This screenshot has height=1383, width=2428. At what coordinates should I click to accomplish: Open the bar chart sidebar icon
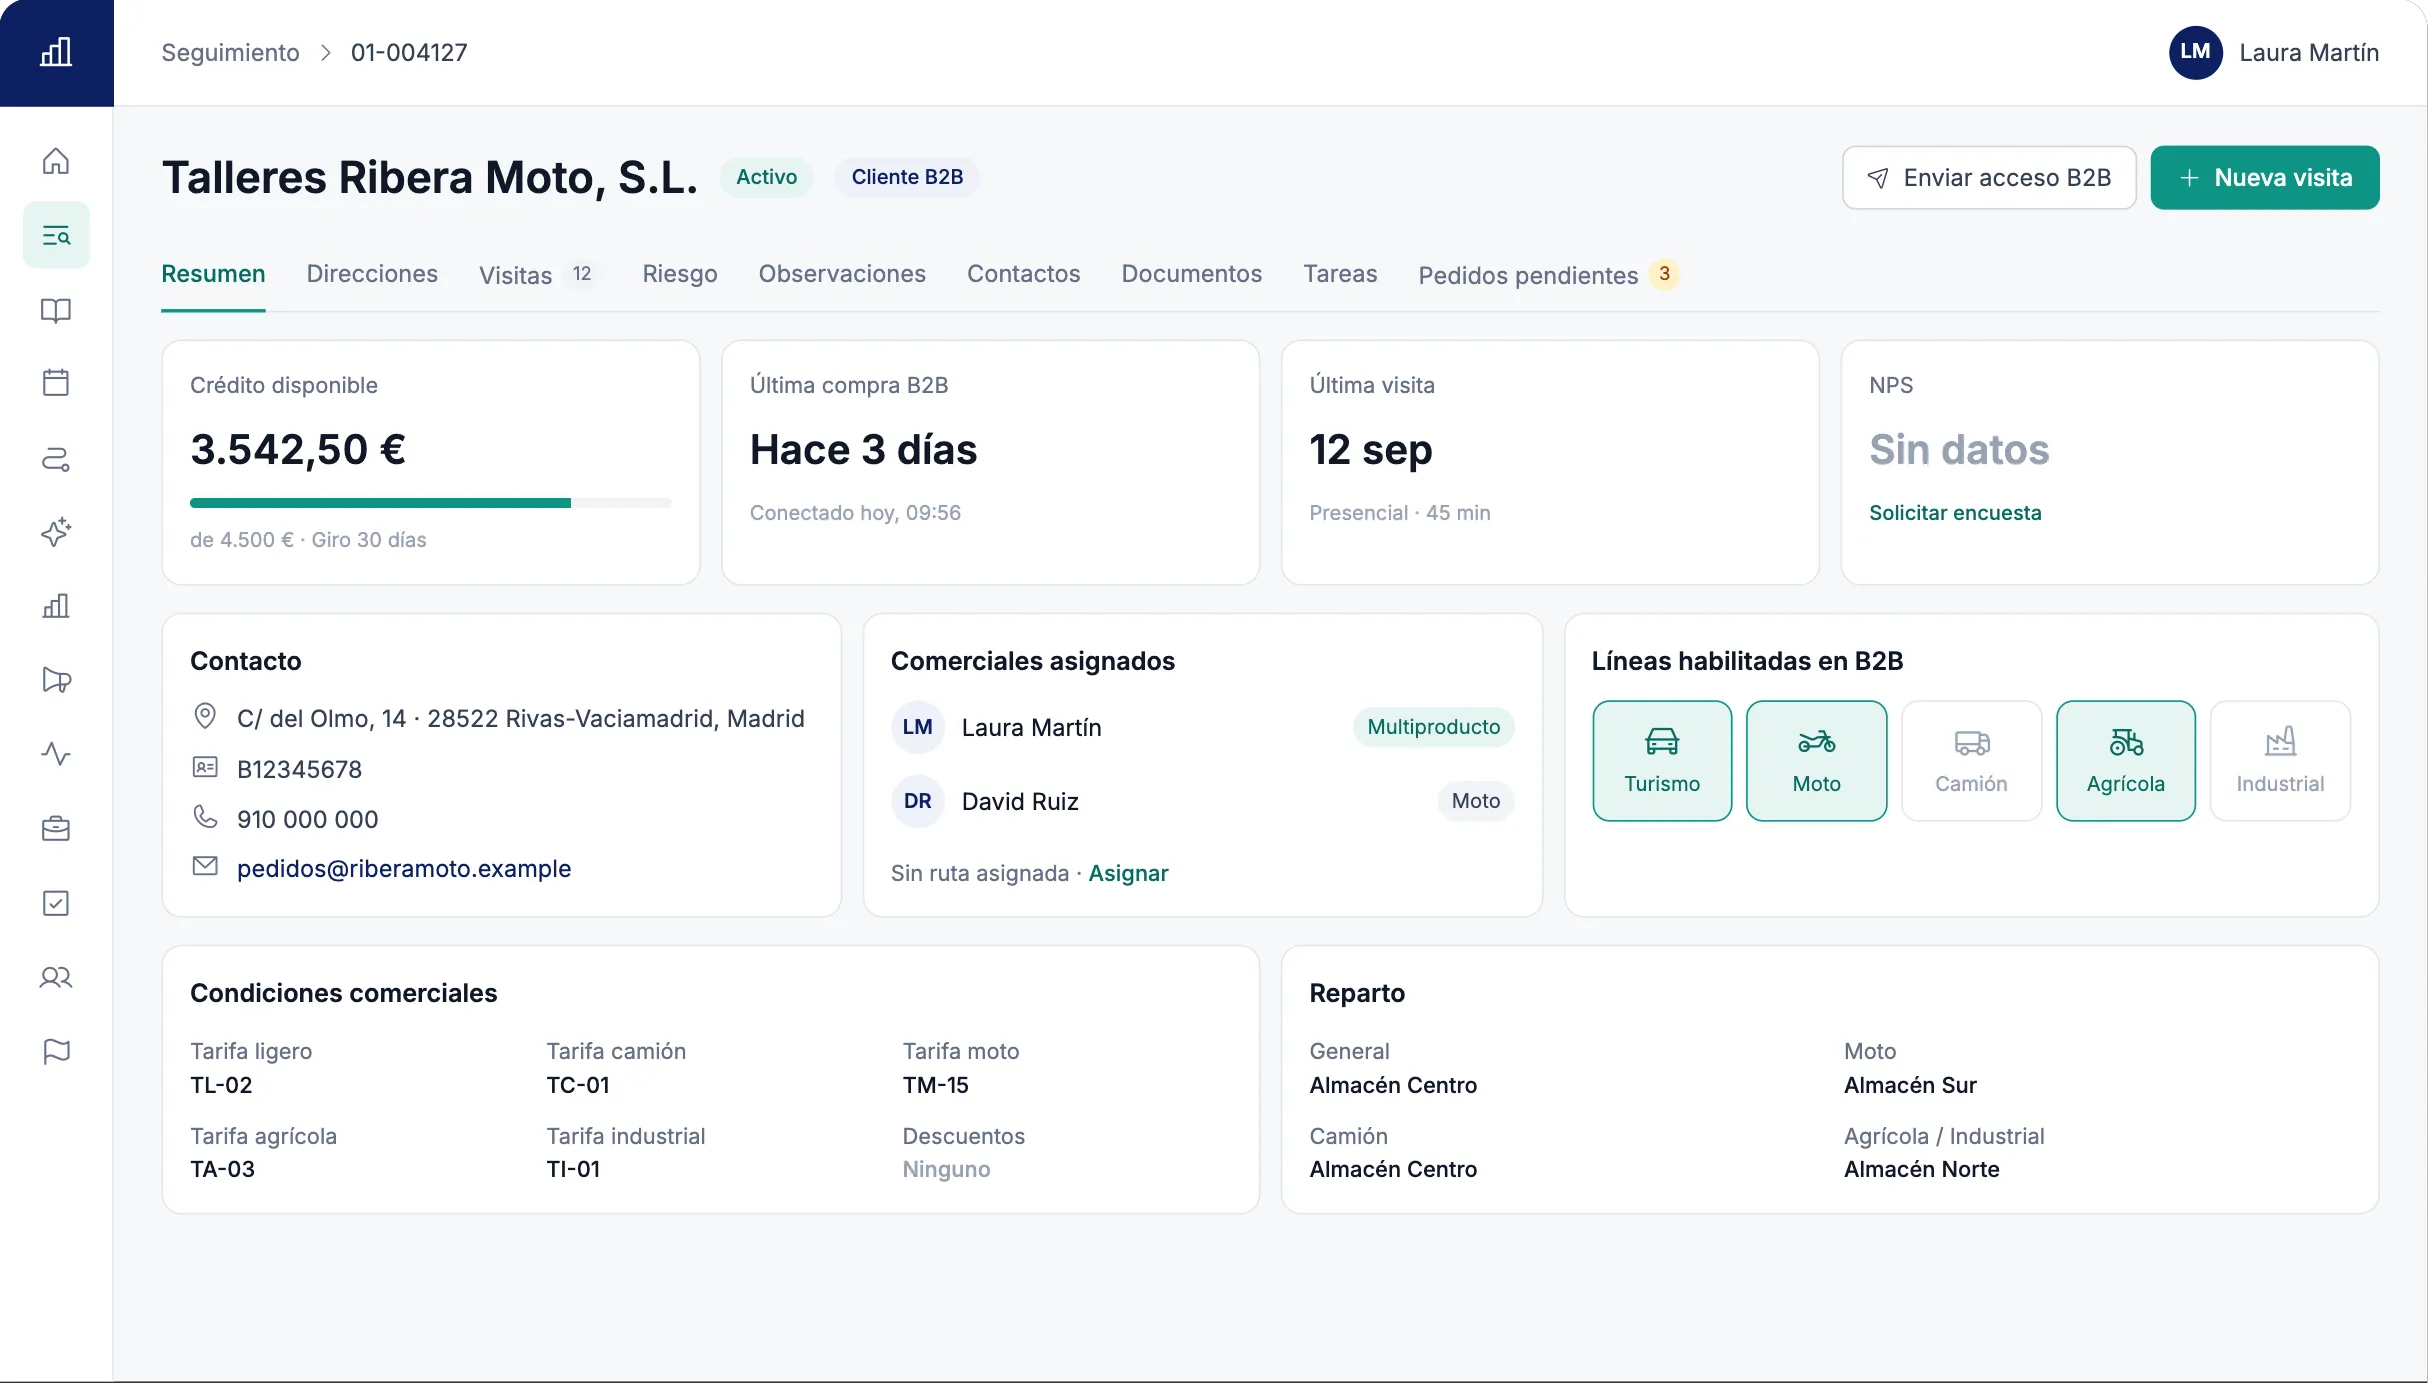click(56, 606)
